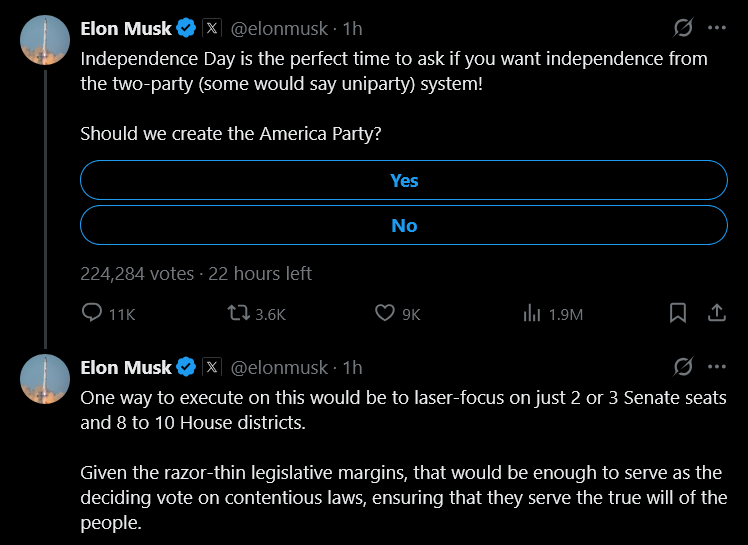Repost the America Party poll post
Screen dimensions: 748x545
239,313
